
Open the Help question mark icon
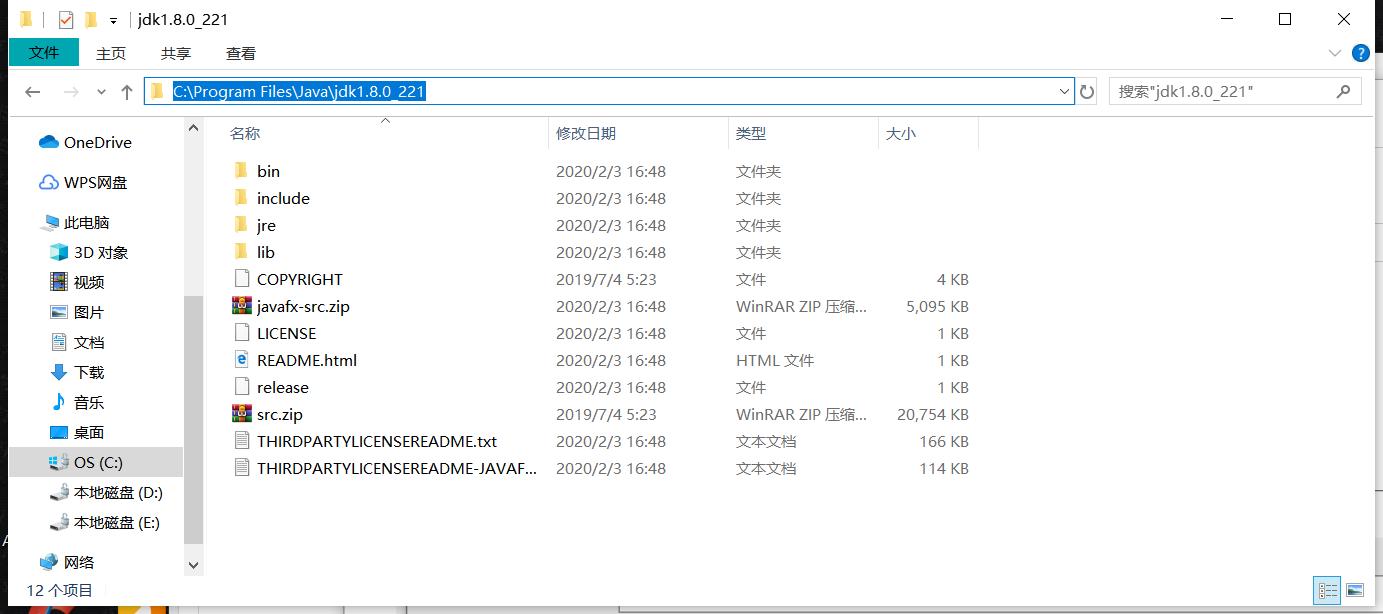click(x=1360, y=53)
